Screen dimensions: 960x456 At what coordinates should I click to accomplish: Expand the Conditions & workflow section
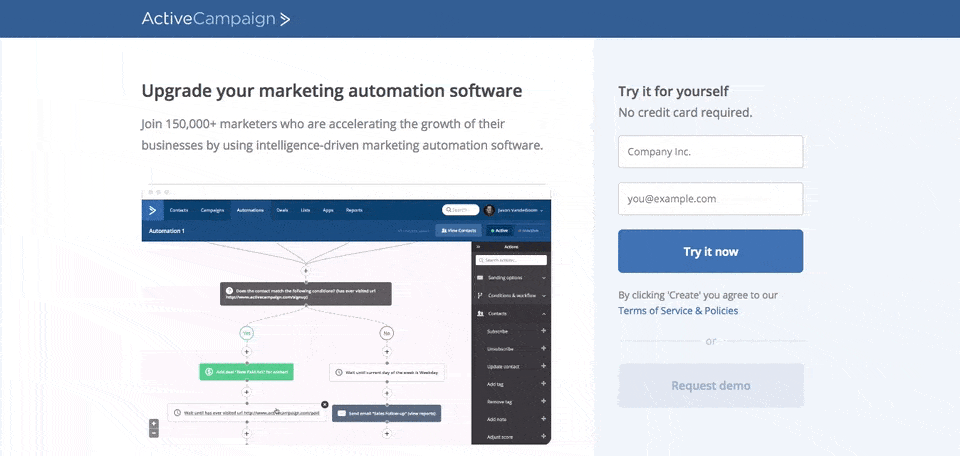[x=511, y=296]
